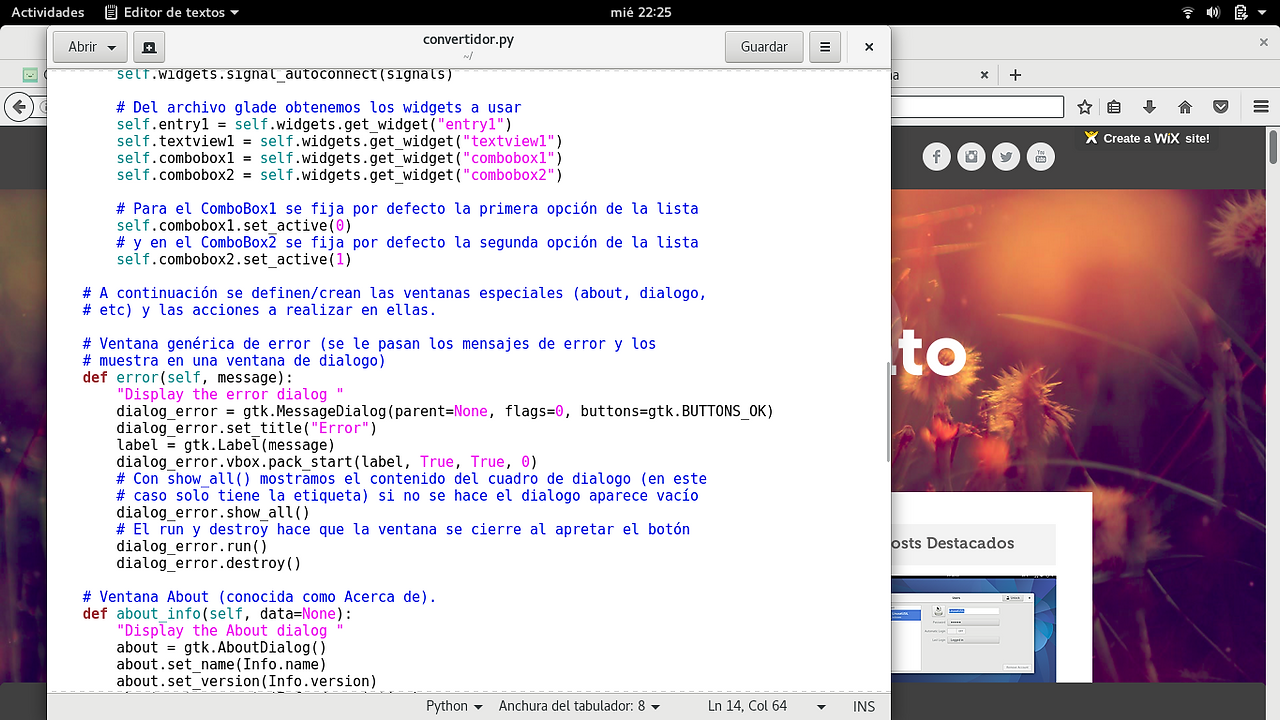Click the line with self.combobox1.set_active(0)
This screenshot has height=720, width=1280.
[x=234, y=226]
